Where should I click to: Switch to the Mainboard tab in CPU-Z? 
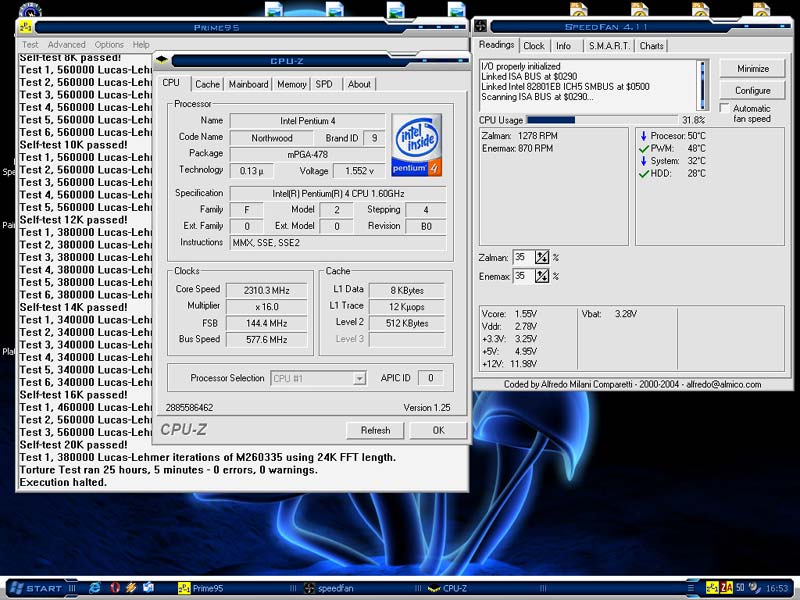[x=248, y=85]
